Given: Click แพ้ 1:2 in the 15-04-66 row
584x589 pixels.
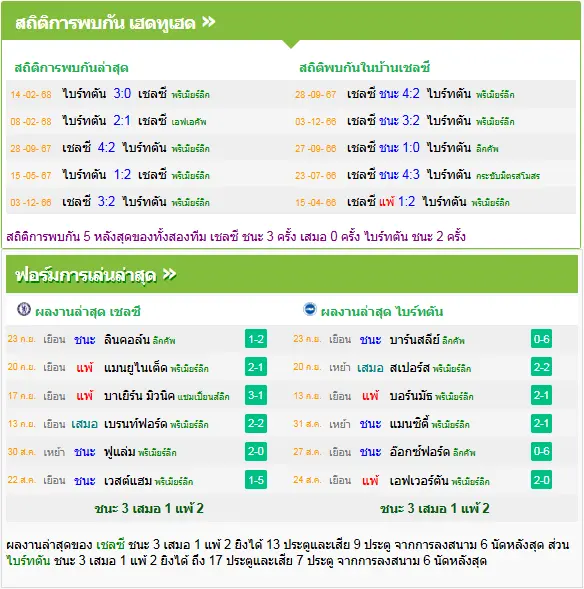Looking at the screenshot, I should (397, 201).
